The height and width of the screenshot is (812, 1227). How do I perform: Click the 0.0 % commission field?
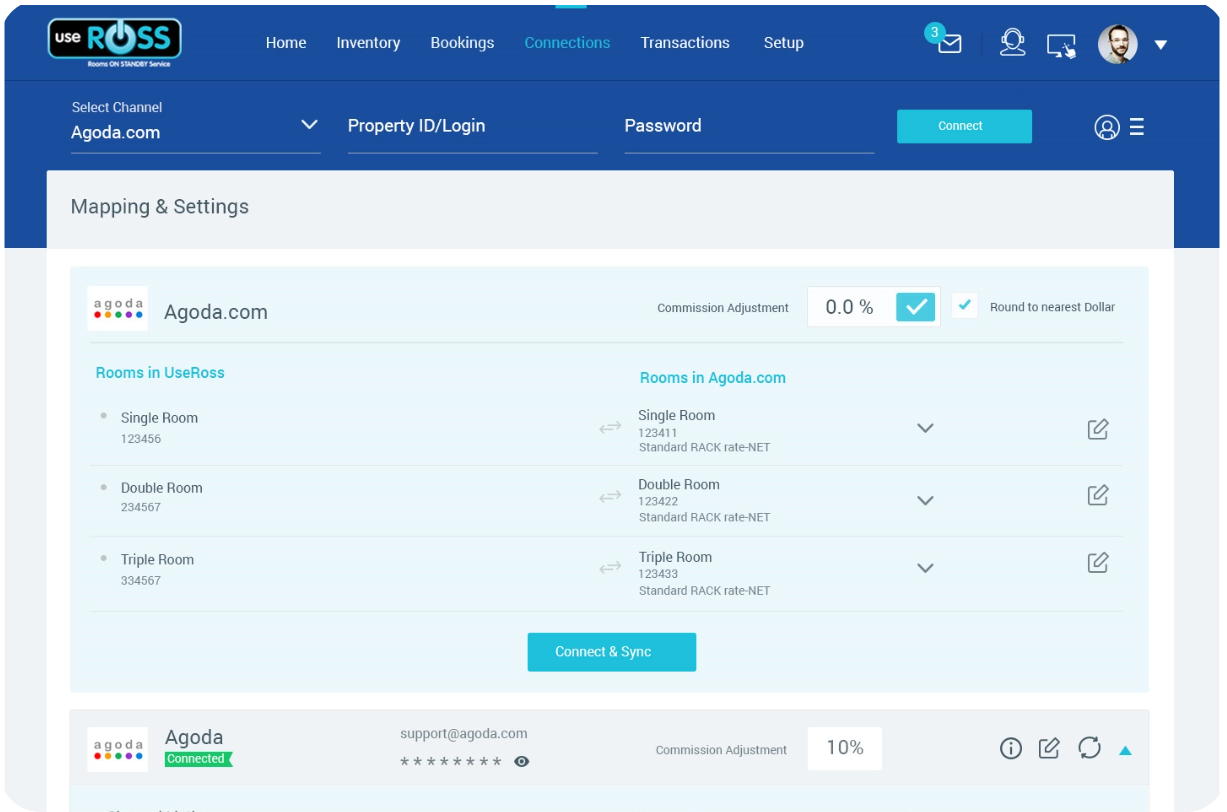pyautogui.click(x=851, y=307)
